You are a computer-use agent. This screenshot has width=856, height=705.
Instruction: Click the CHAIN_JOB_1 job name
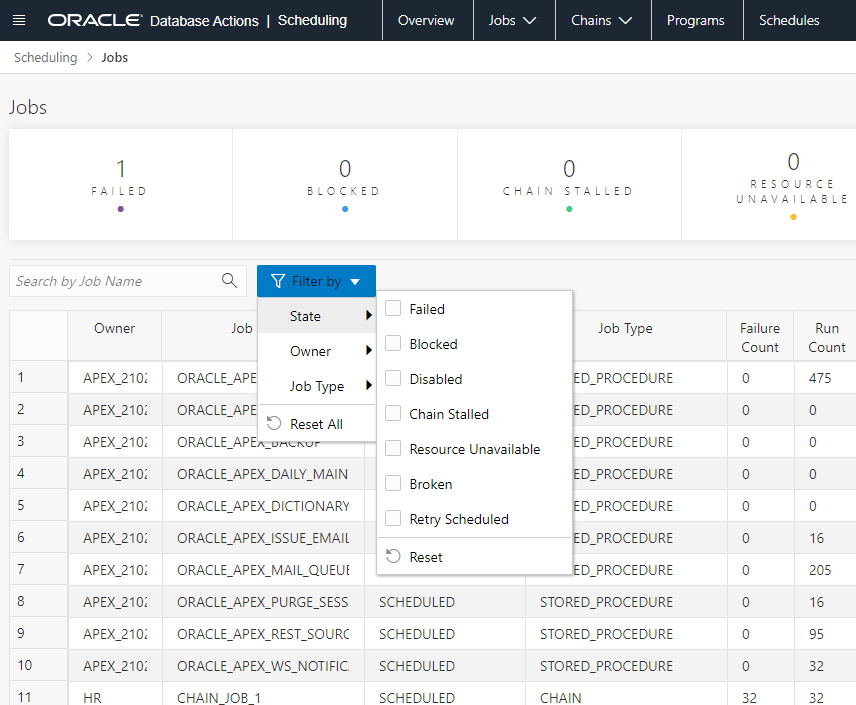pos(219,698)
